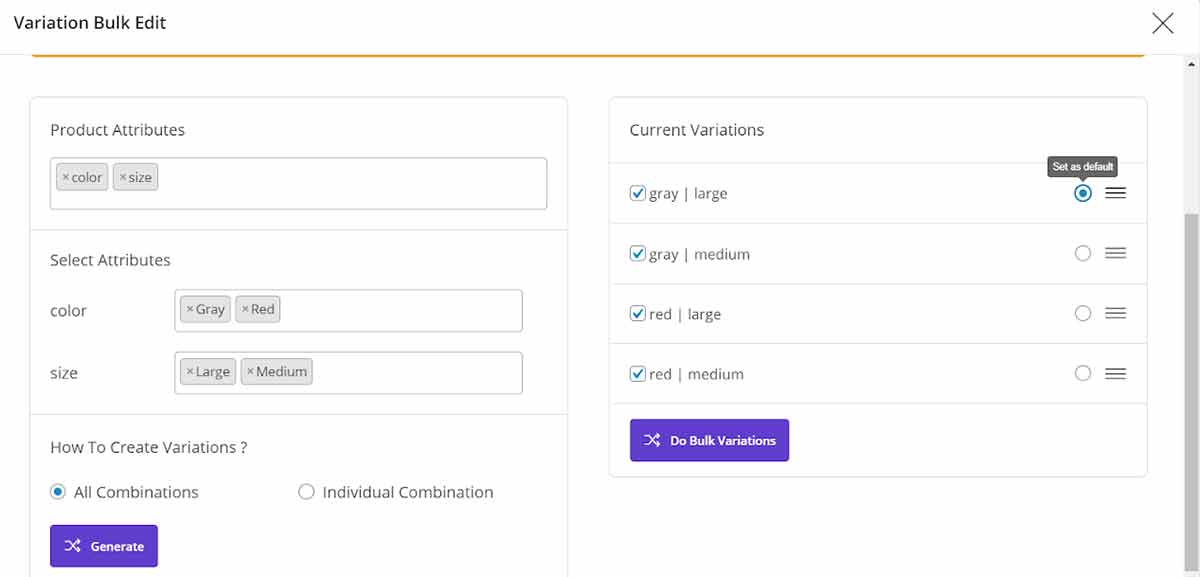1200x577 pixels.
Task: Remove the Large size value tag
Action: tap(190, 372)
